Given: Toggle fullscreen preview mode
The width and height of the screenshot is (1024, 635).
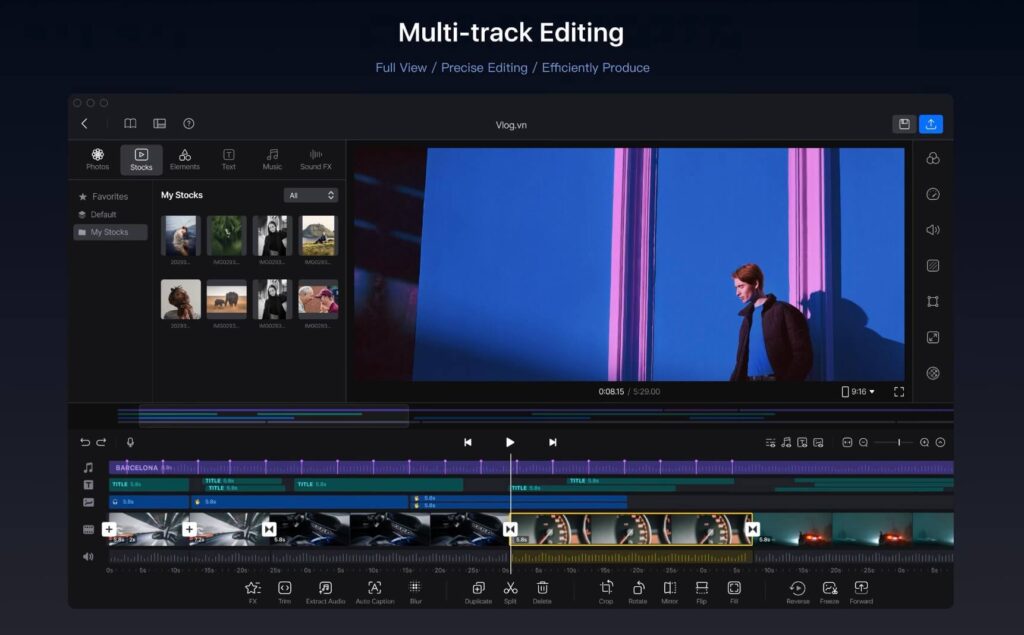Looking at the screenshot, I should click(x=898, y=392).
